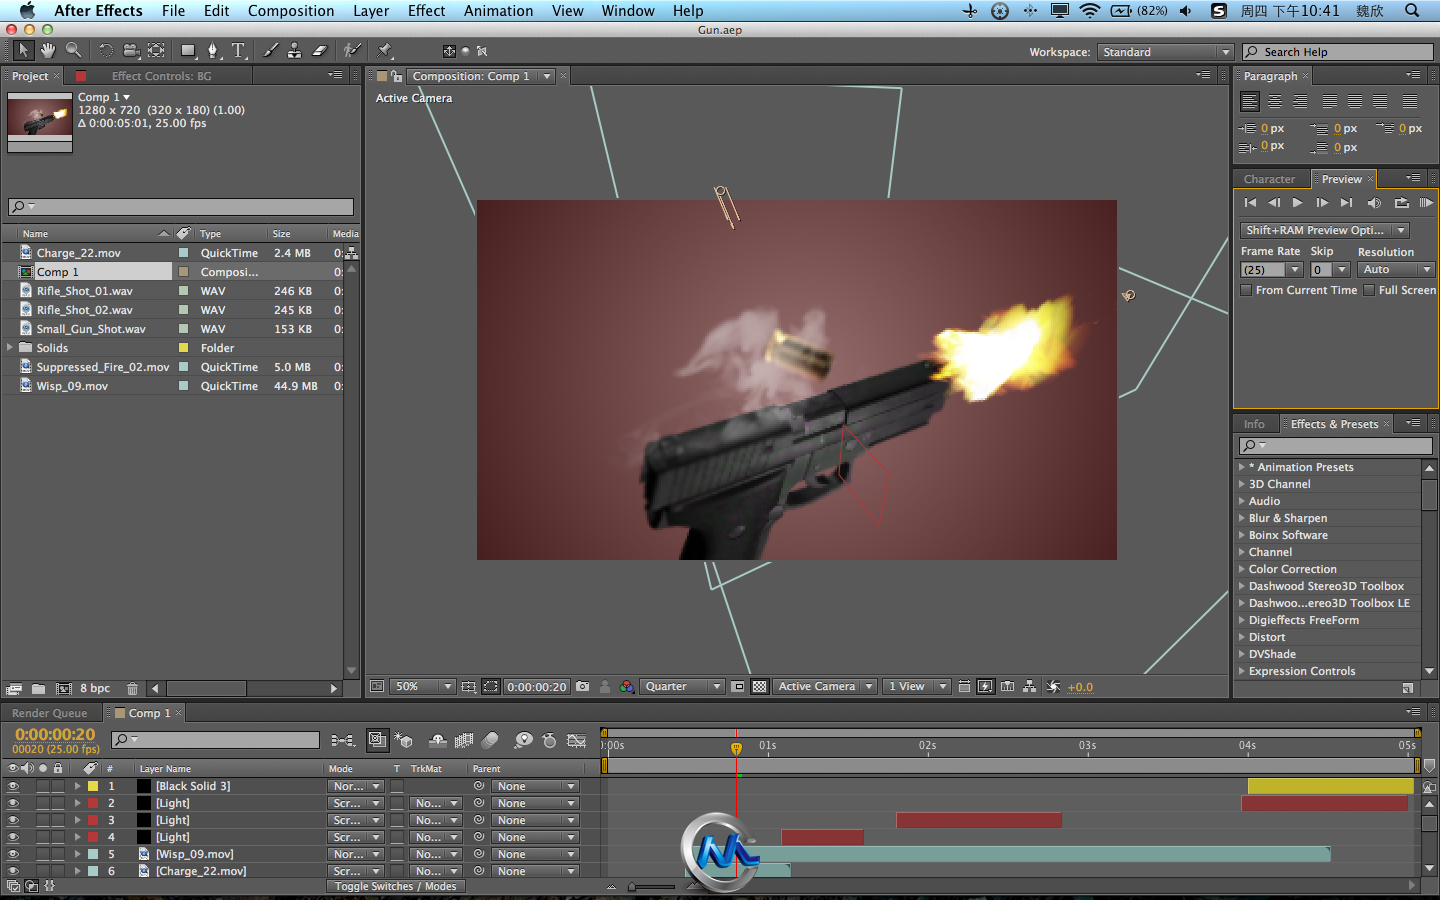
Task: Switch to the Render Queue tab
Action: pos(50,713)
